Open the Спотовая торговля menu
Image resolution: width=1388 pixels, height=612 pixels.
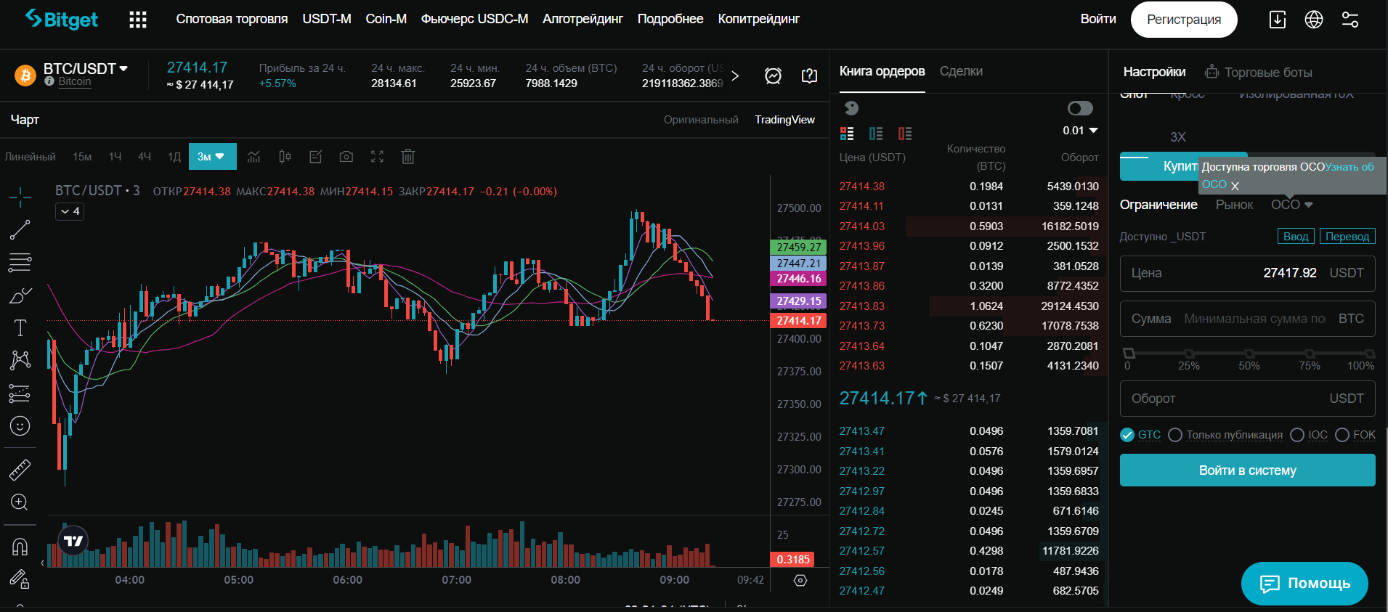click(232, 19)
